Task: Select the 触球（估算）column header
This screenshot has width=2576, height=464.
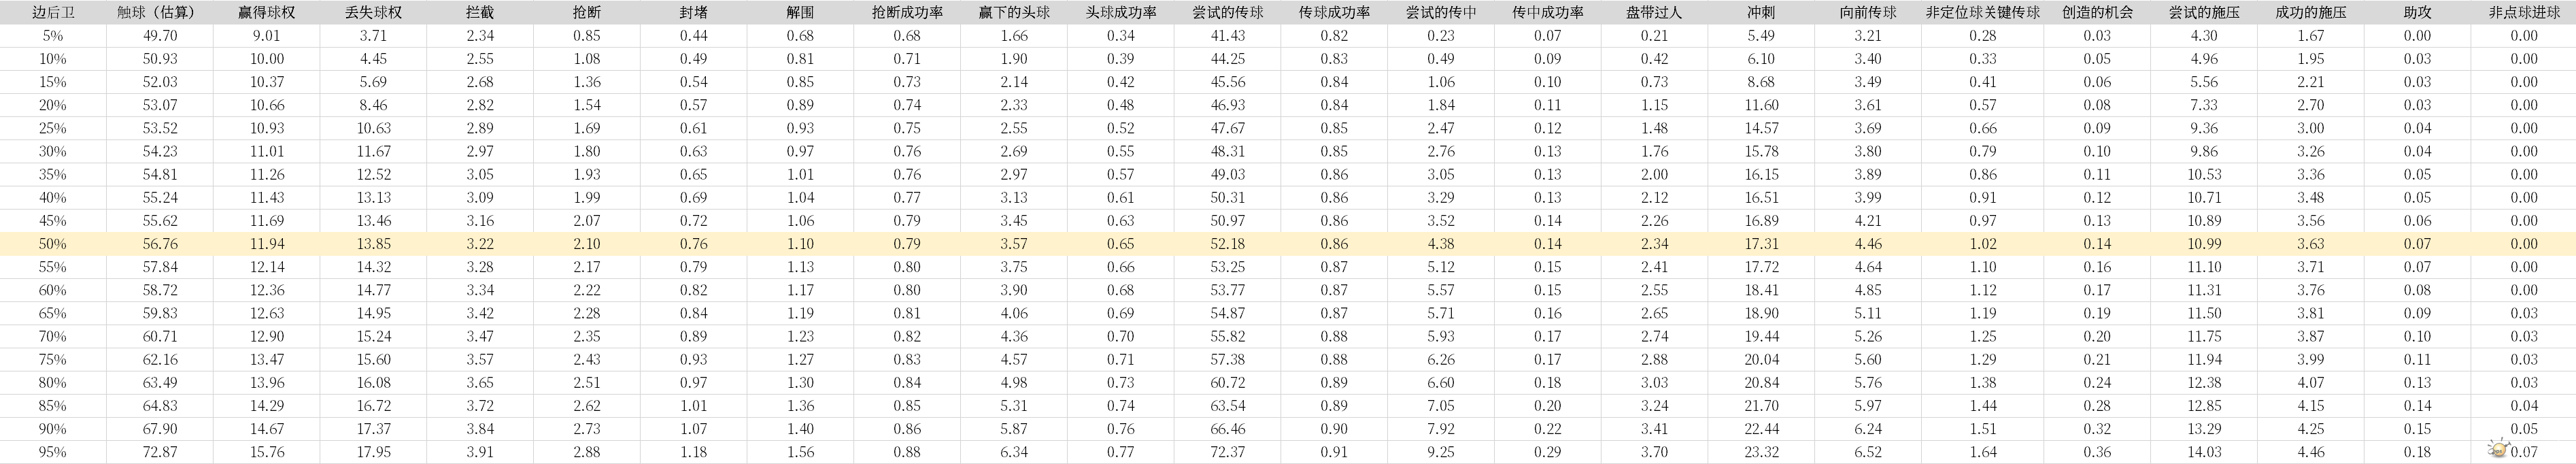Action: (160, 13)
